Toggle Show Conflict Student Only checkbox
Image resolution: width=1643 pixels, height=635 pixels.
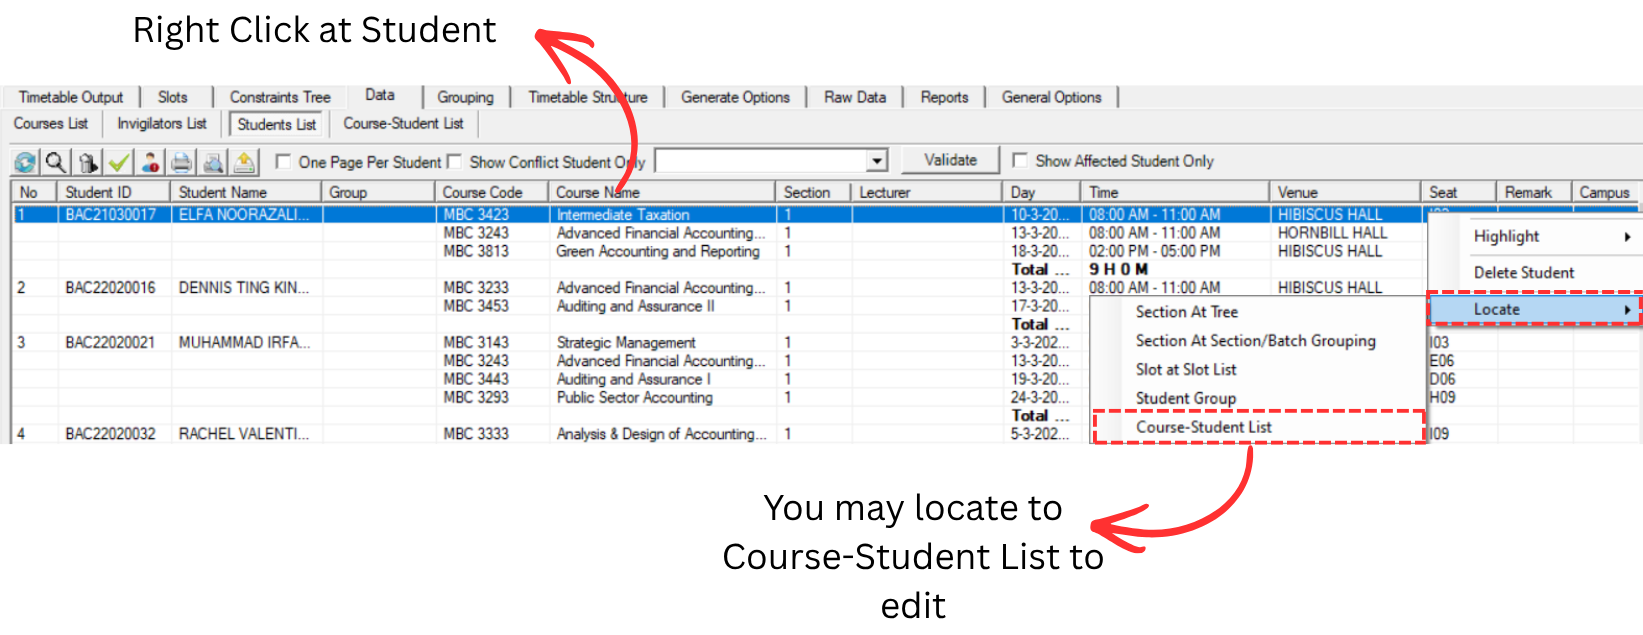[454, 161]
